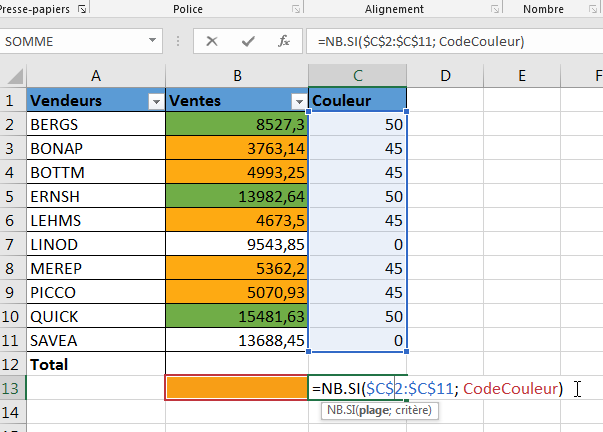
Task: Click the three-dot name box resize handle
Action: [x=179, y=42]
